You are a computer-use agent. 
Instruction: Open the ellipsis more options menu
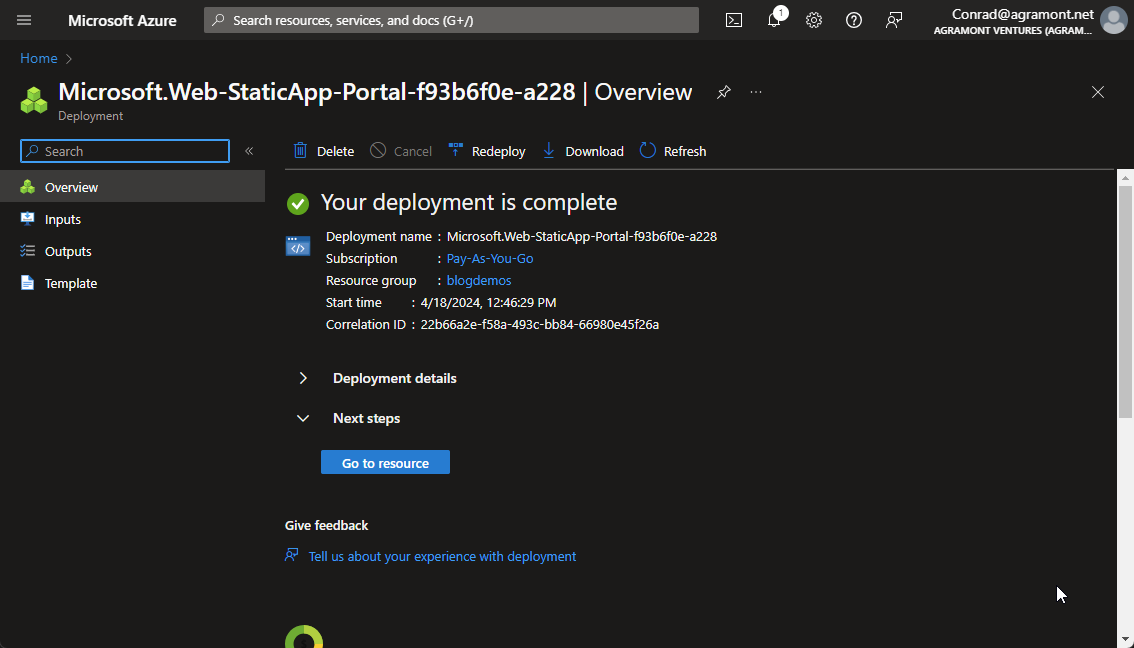click(x=756, y=92)
